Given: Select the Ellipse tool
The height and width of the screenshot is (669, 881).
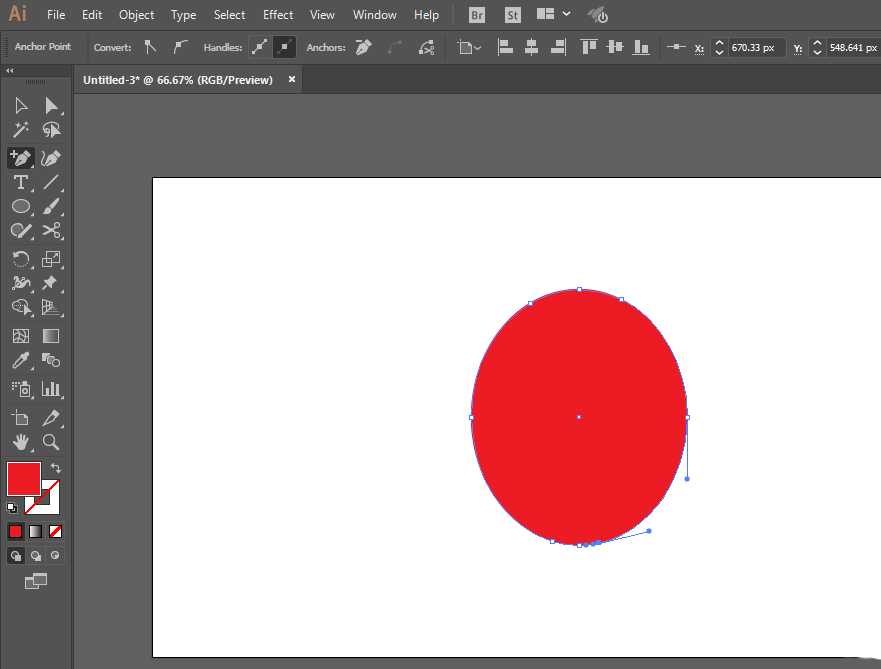Looking at the screenshot, I should coord(20,206).
